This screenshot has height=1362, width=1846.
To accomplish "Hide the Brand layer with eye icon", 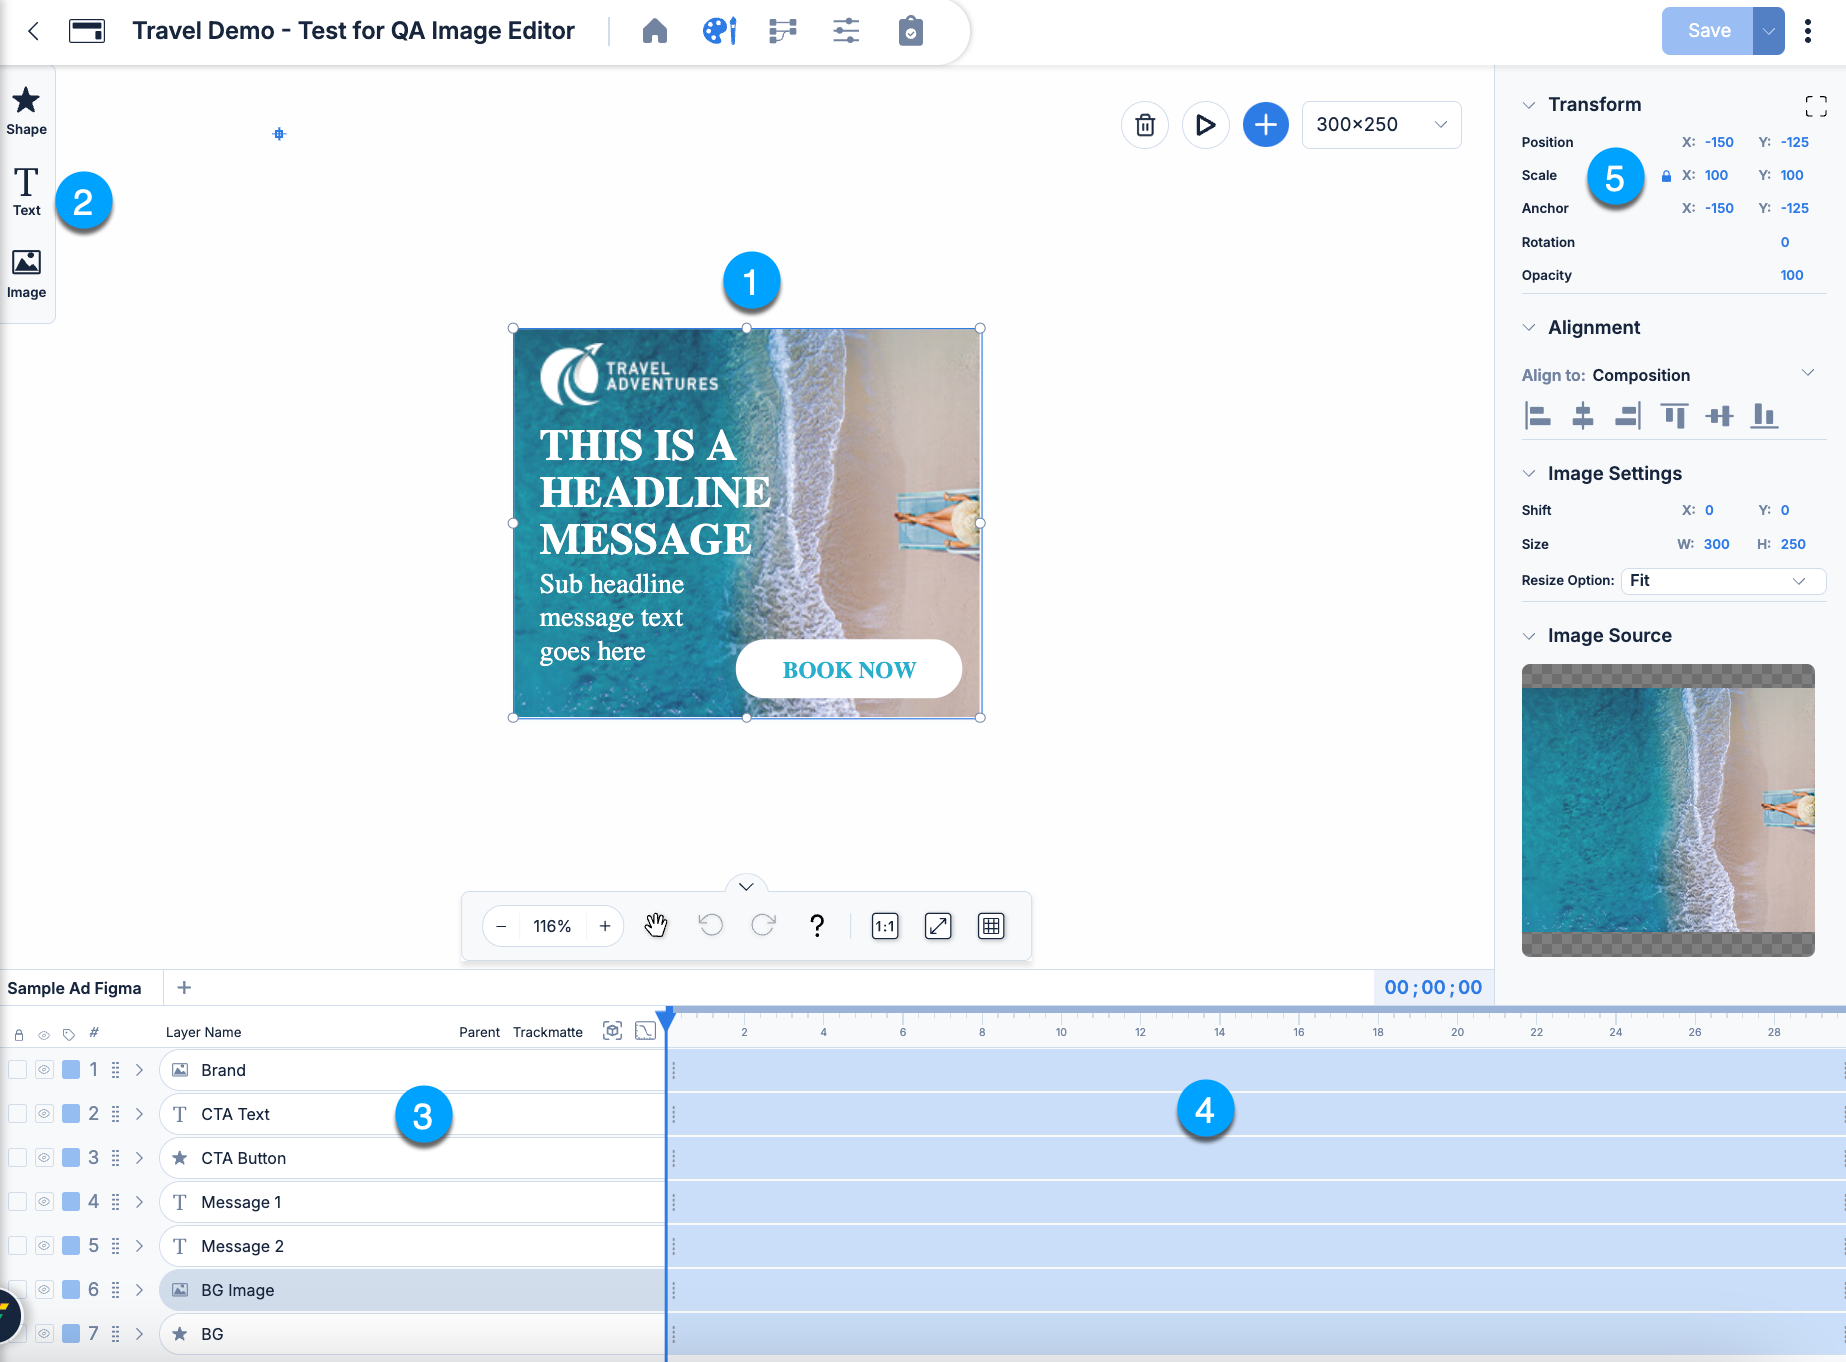I will 44,1070.
